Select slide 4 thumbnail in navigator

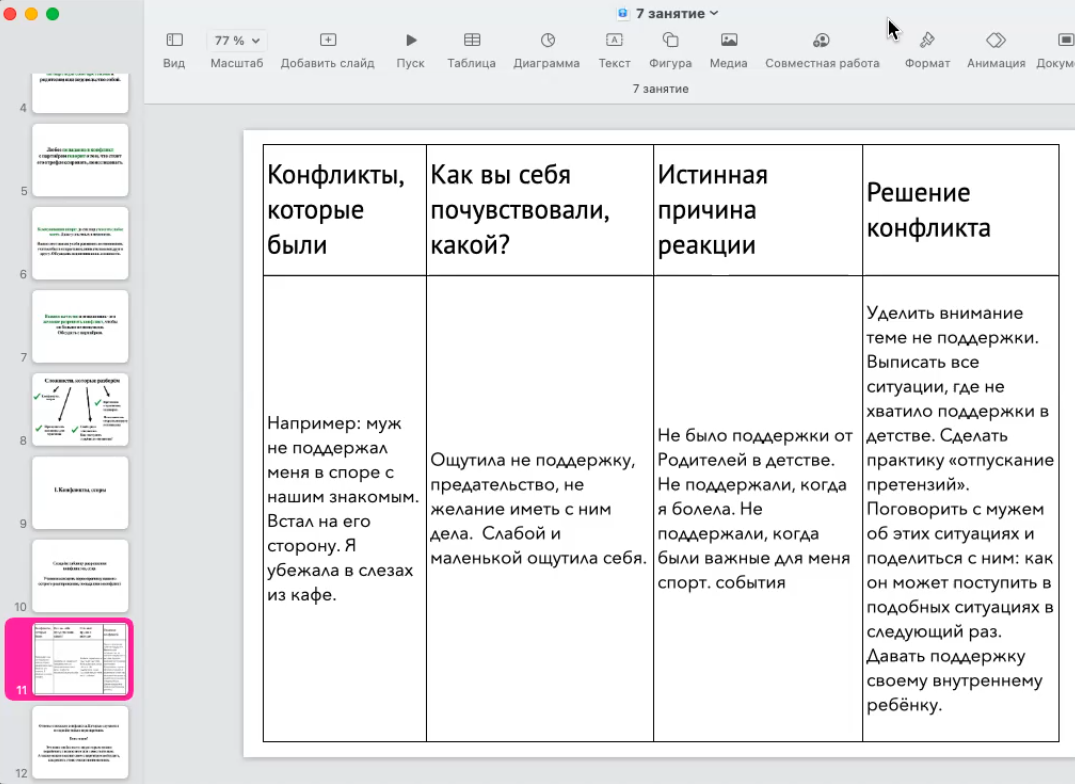pyautogui.click(x=80, y=93)
